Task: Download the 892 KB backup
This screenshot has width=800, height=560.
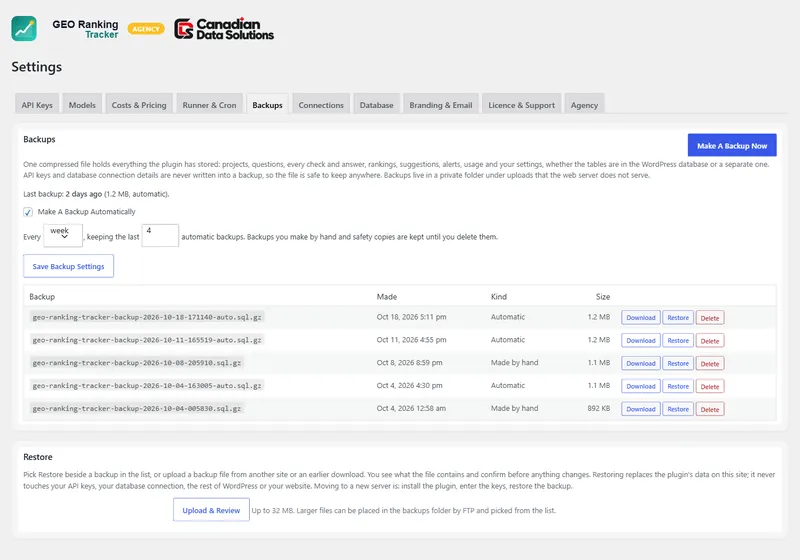Action: (x=641, y=409)
